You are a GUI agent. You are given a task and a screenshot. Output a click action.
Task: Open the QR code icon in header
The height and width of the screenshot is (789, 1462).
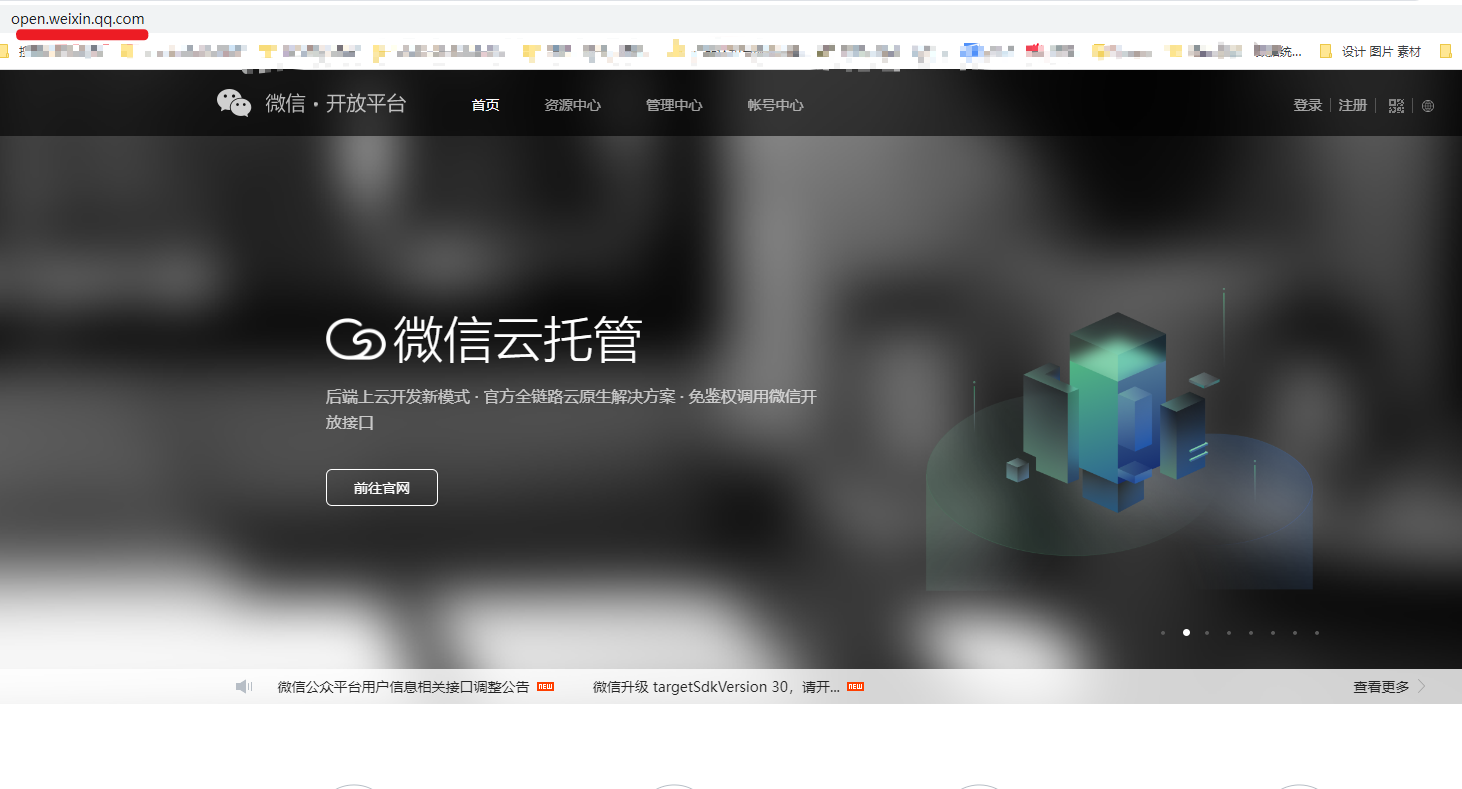point(1397,106)
